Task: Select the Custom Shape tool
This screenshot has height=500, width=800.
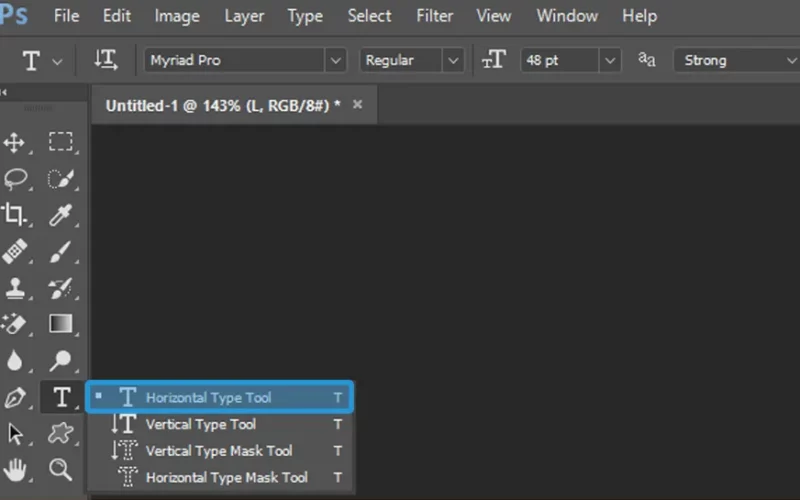Action: pyautogui.click(x=61, y=434)
